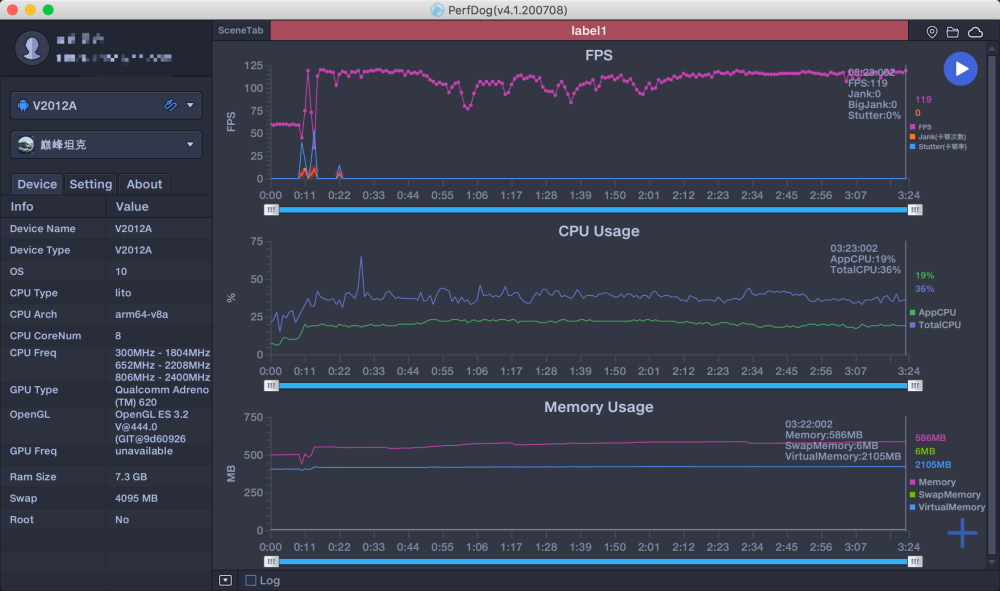Screen dimensions: 1000x591
Task: Click the FPS chart title
Action: point(599,55)
